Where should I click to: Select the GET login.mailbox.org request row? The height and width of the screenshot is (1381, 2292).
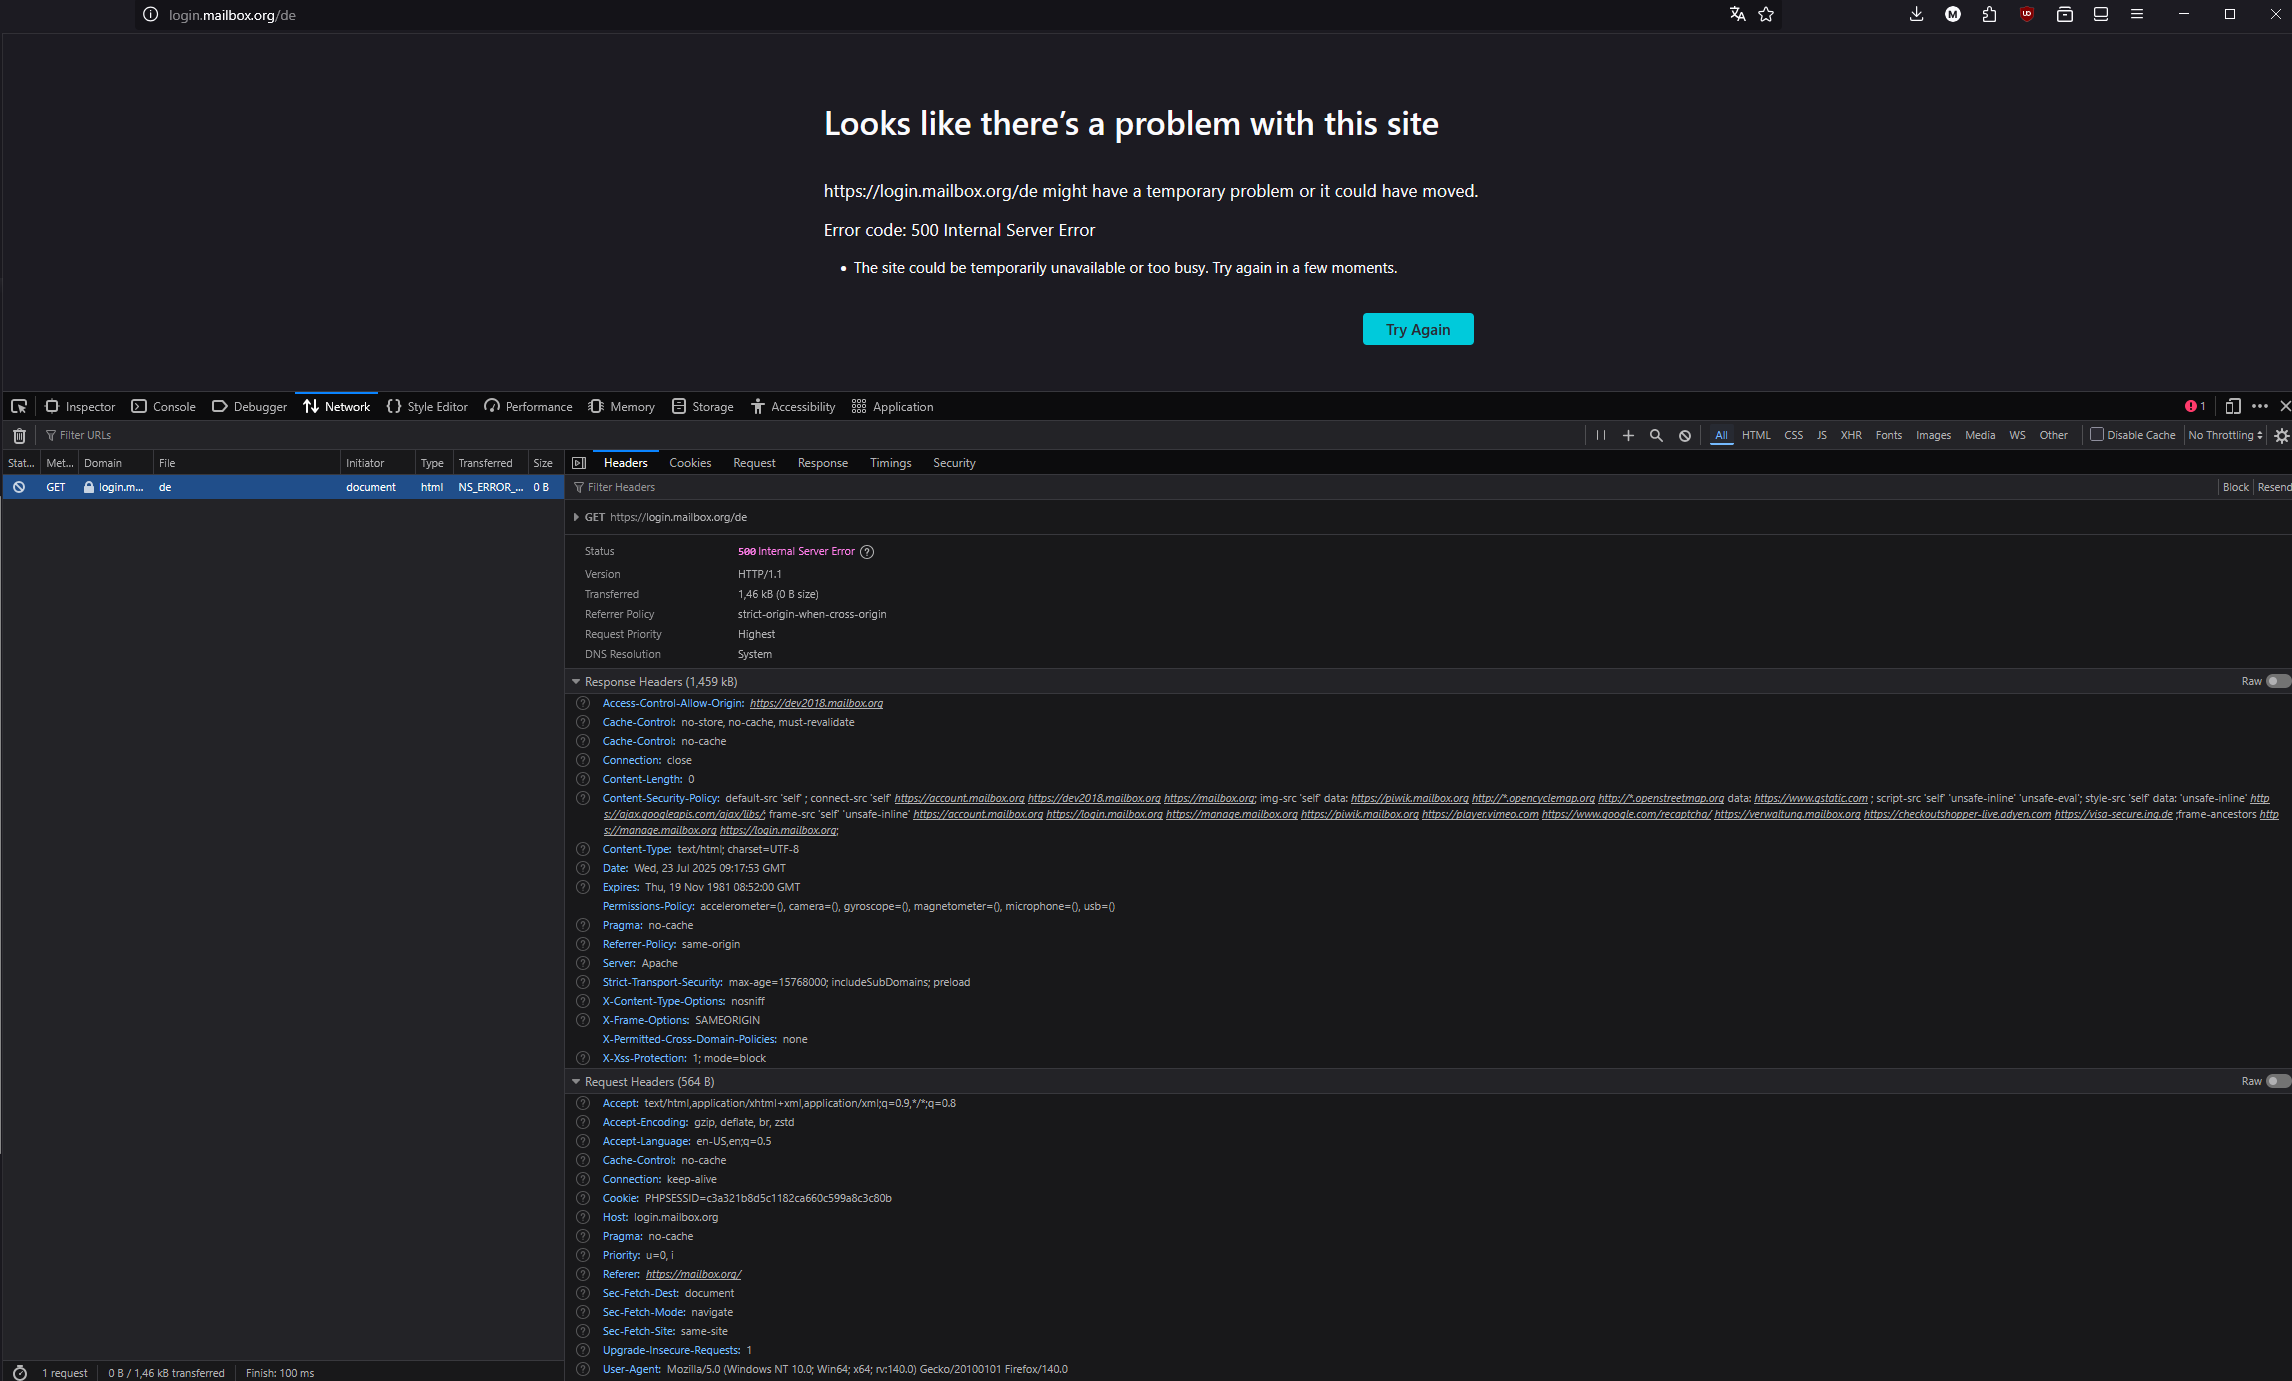click(x=282, y=487)
